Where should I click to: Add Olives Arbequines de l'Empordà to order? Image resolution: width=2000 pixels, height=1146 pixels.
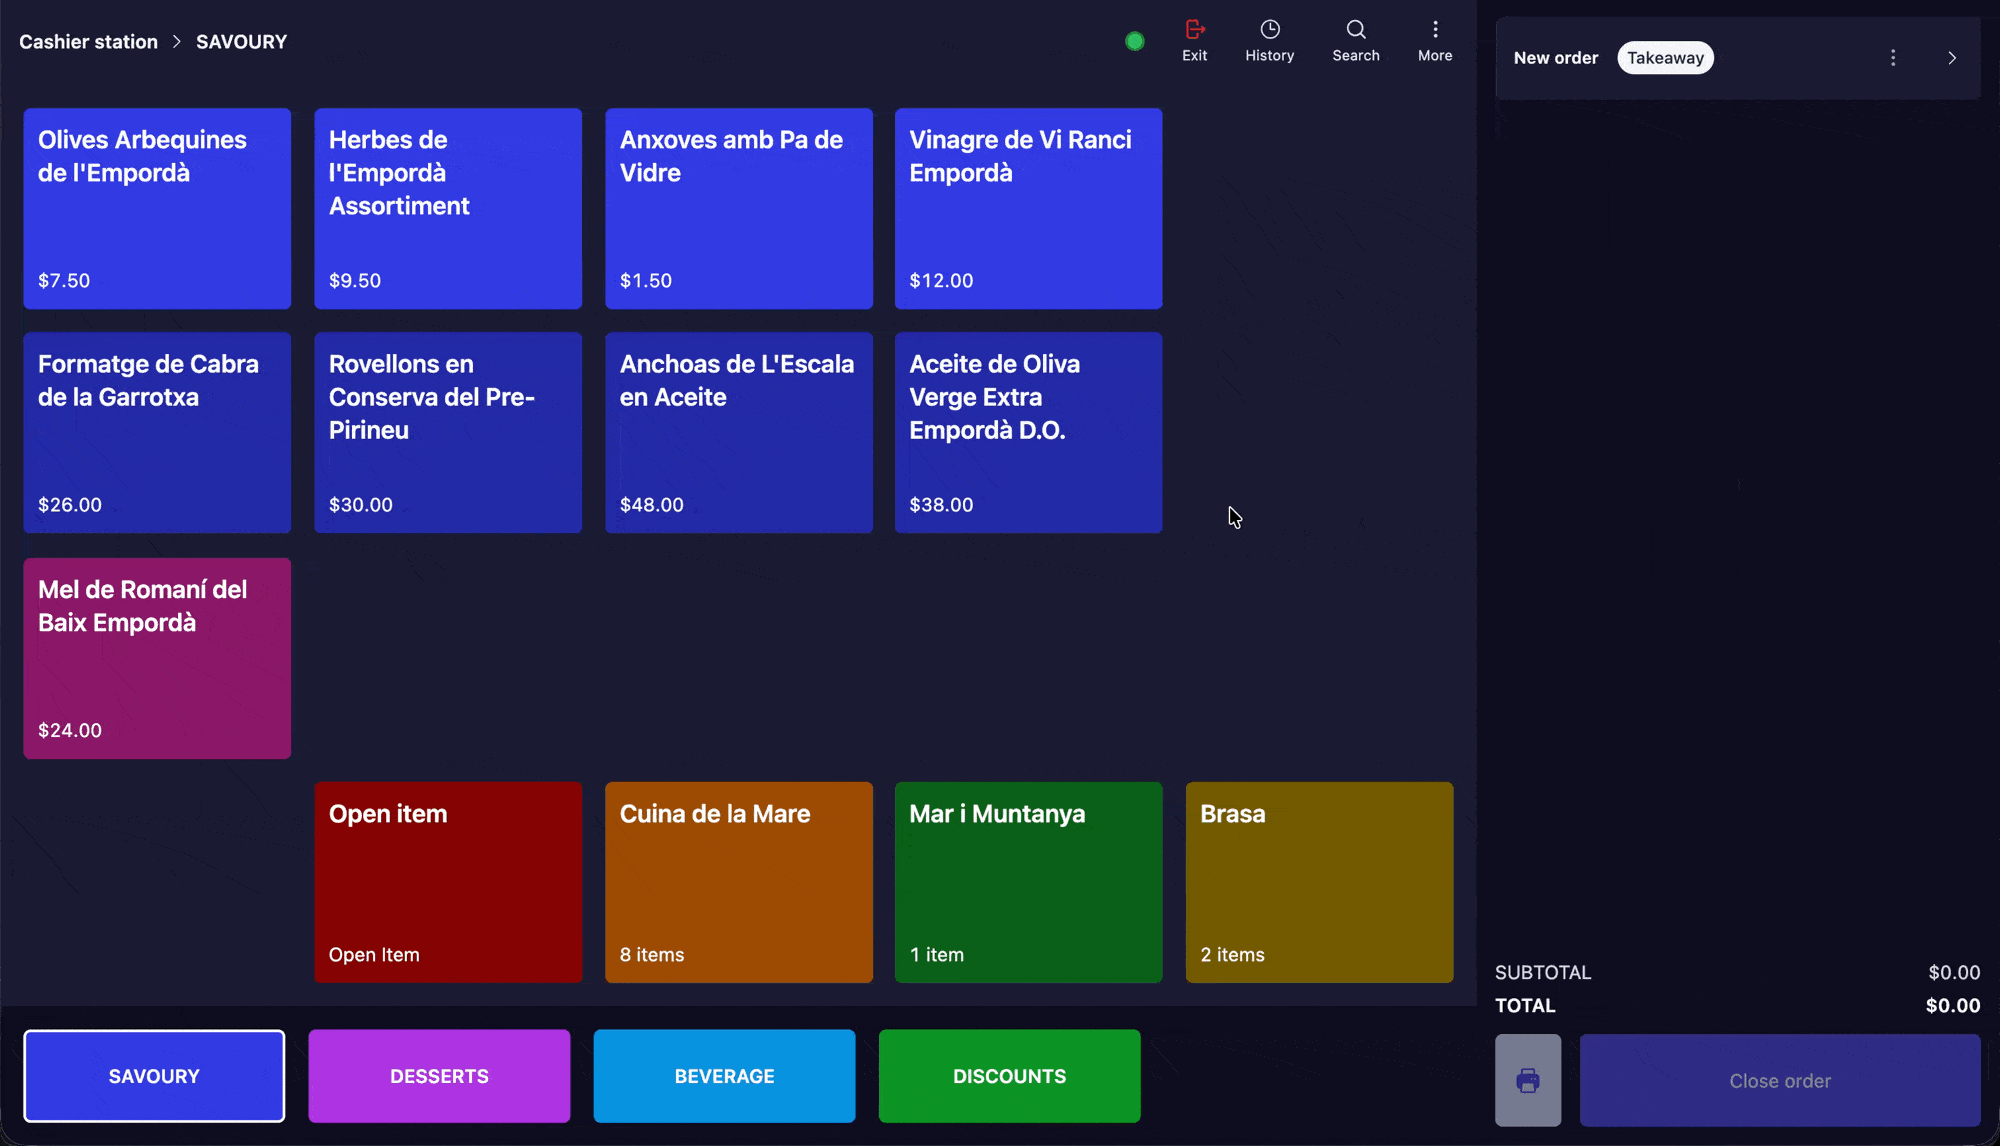coord(157,208)
